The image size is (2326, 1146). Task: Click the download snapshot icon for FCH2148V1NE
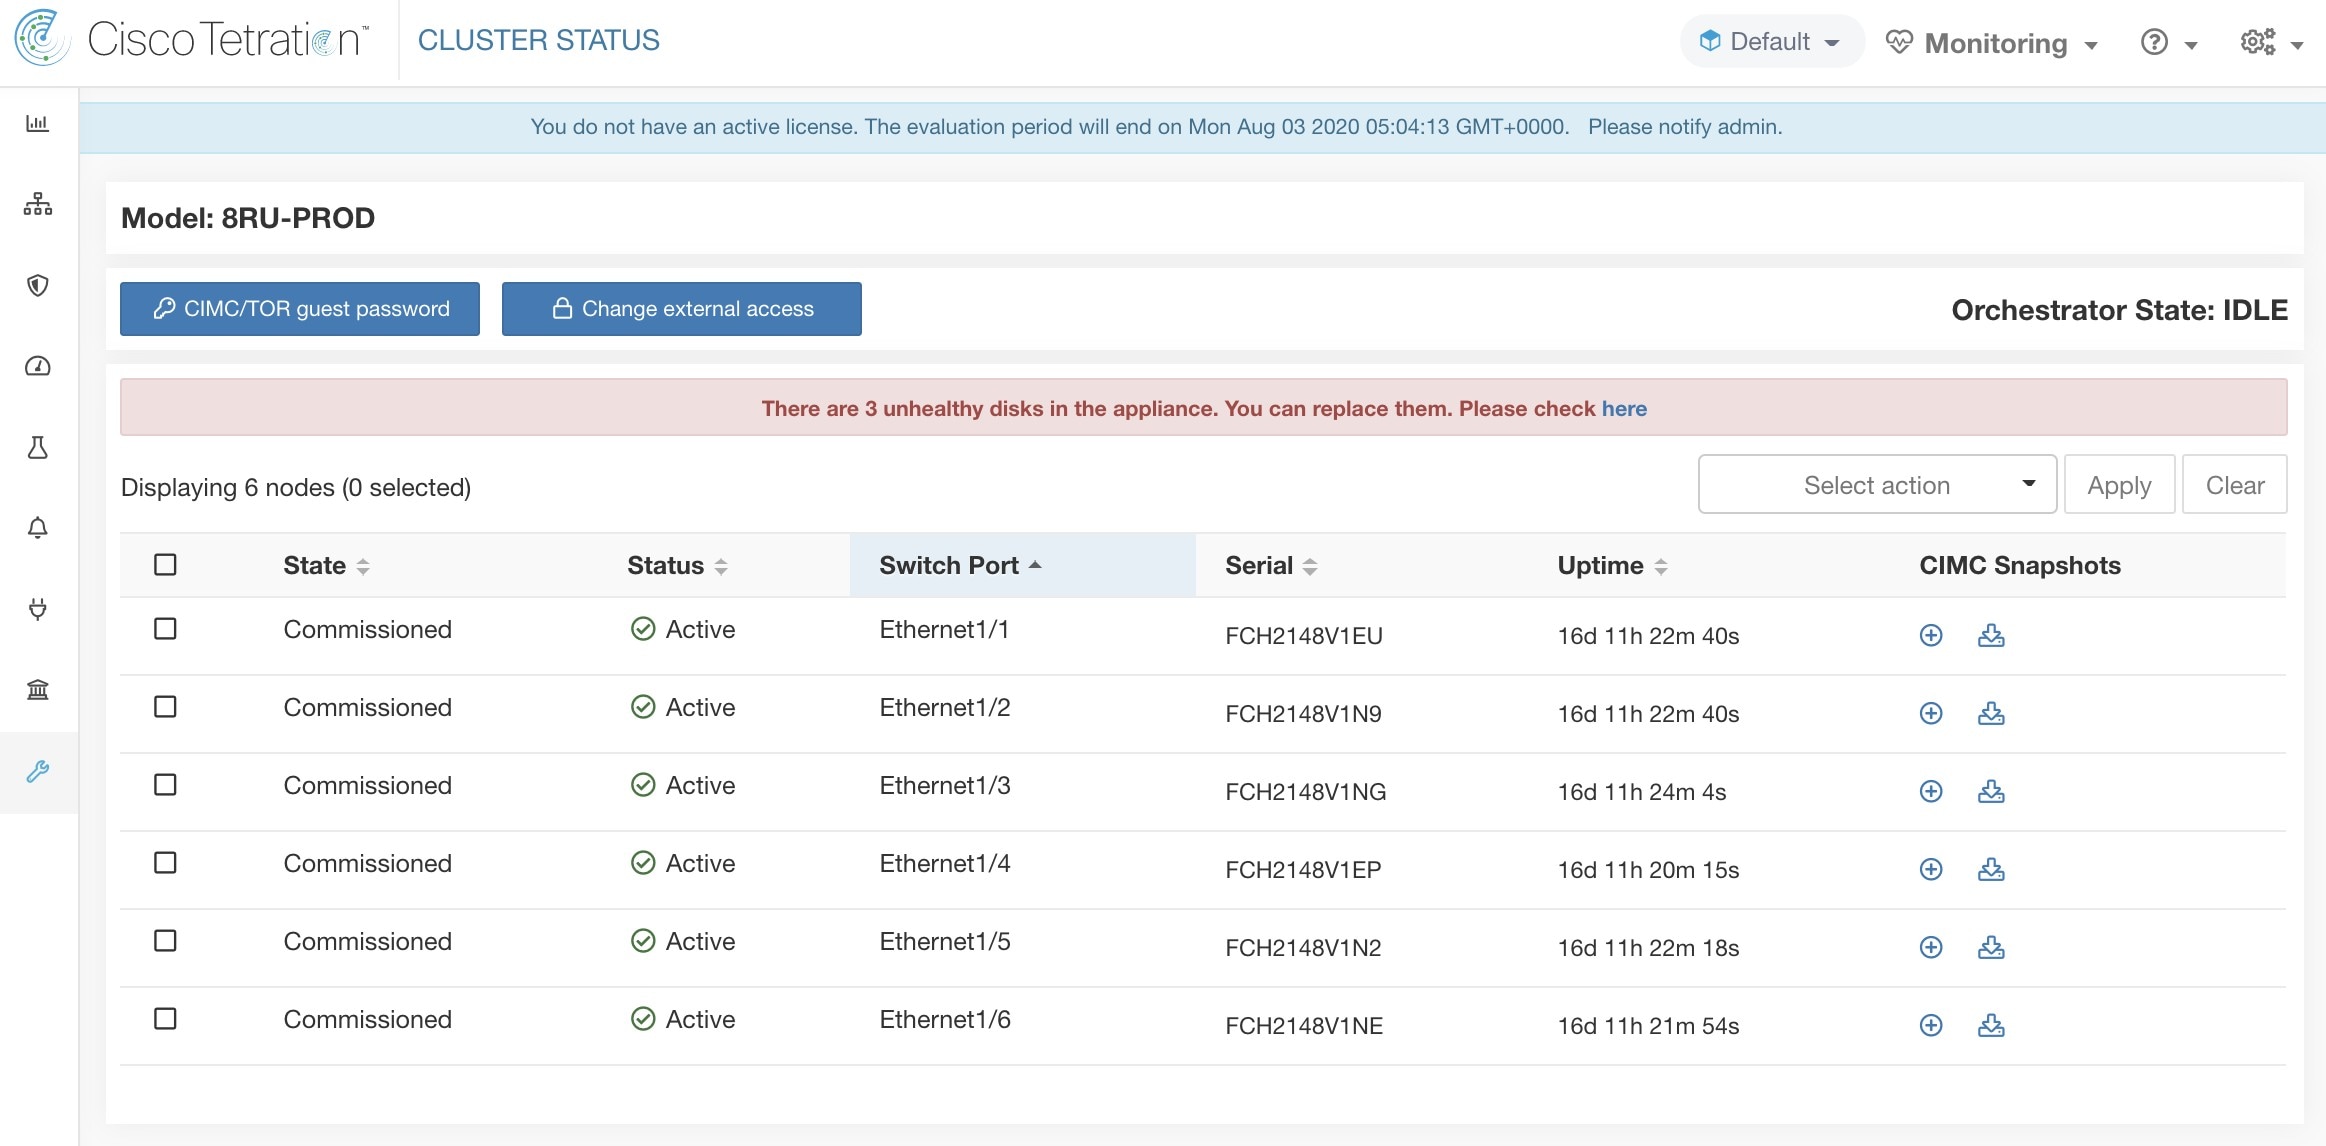pos(1992,1023)
